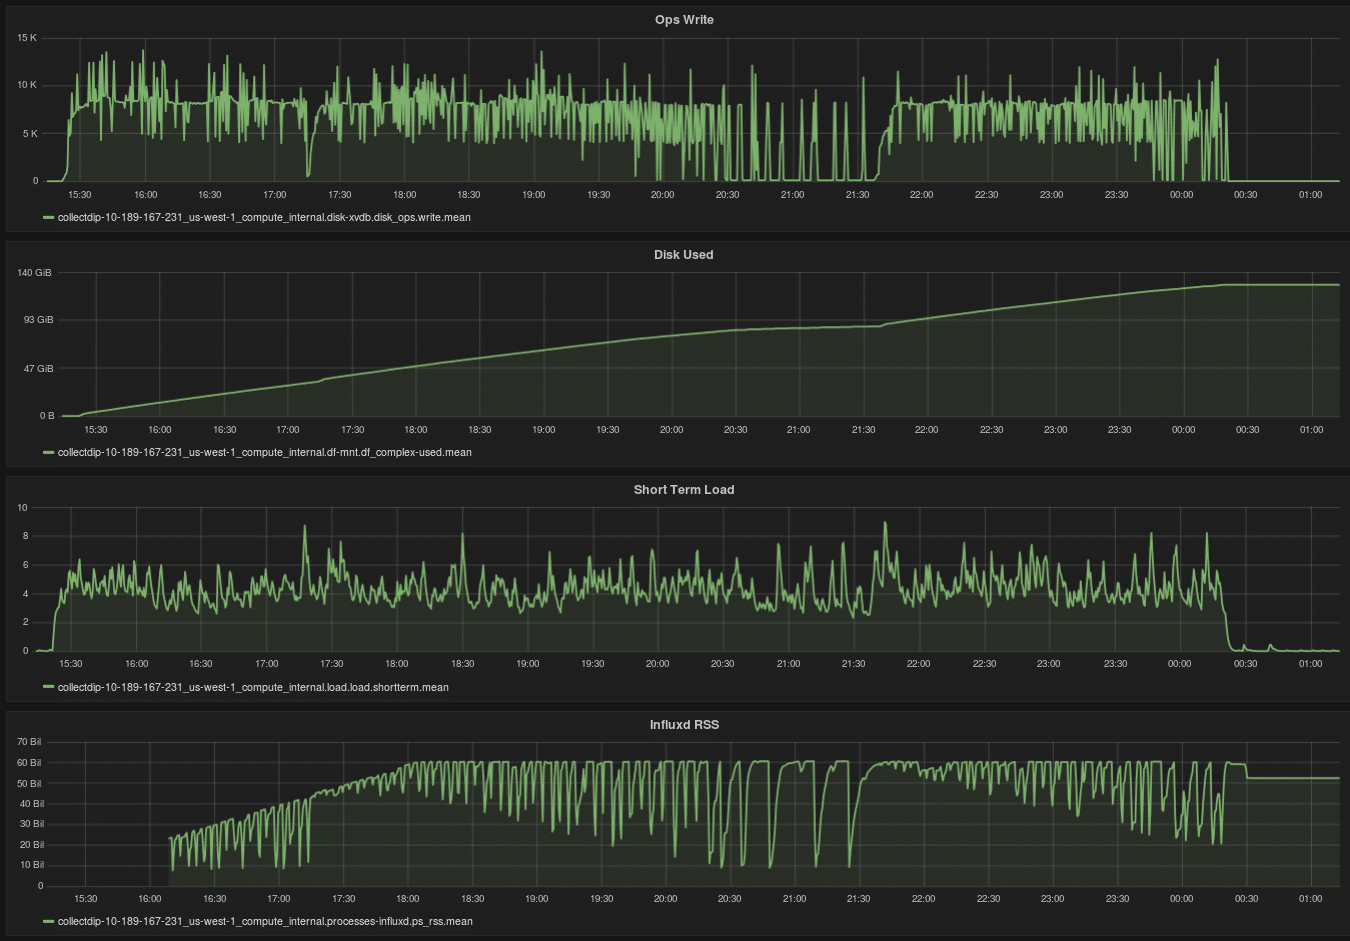
Task: Expand the Short Term Load panel title menu
Action: 683,490
